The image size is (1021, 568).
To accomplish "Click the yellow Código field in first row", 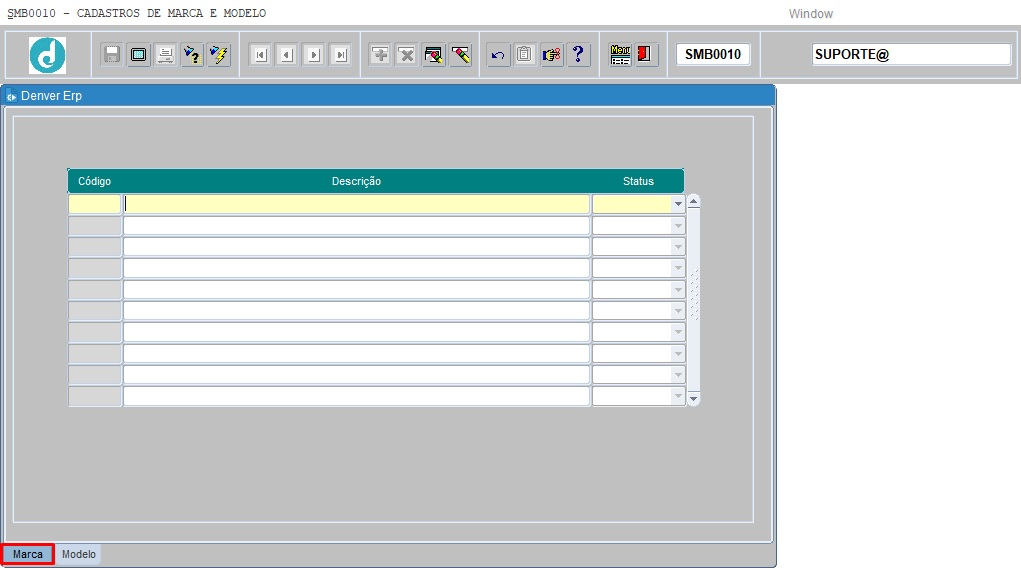I will click(x=95, y=205).
